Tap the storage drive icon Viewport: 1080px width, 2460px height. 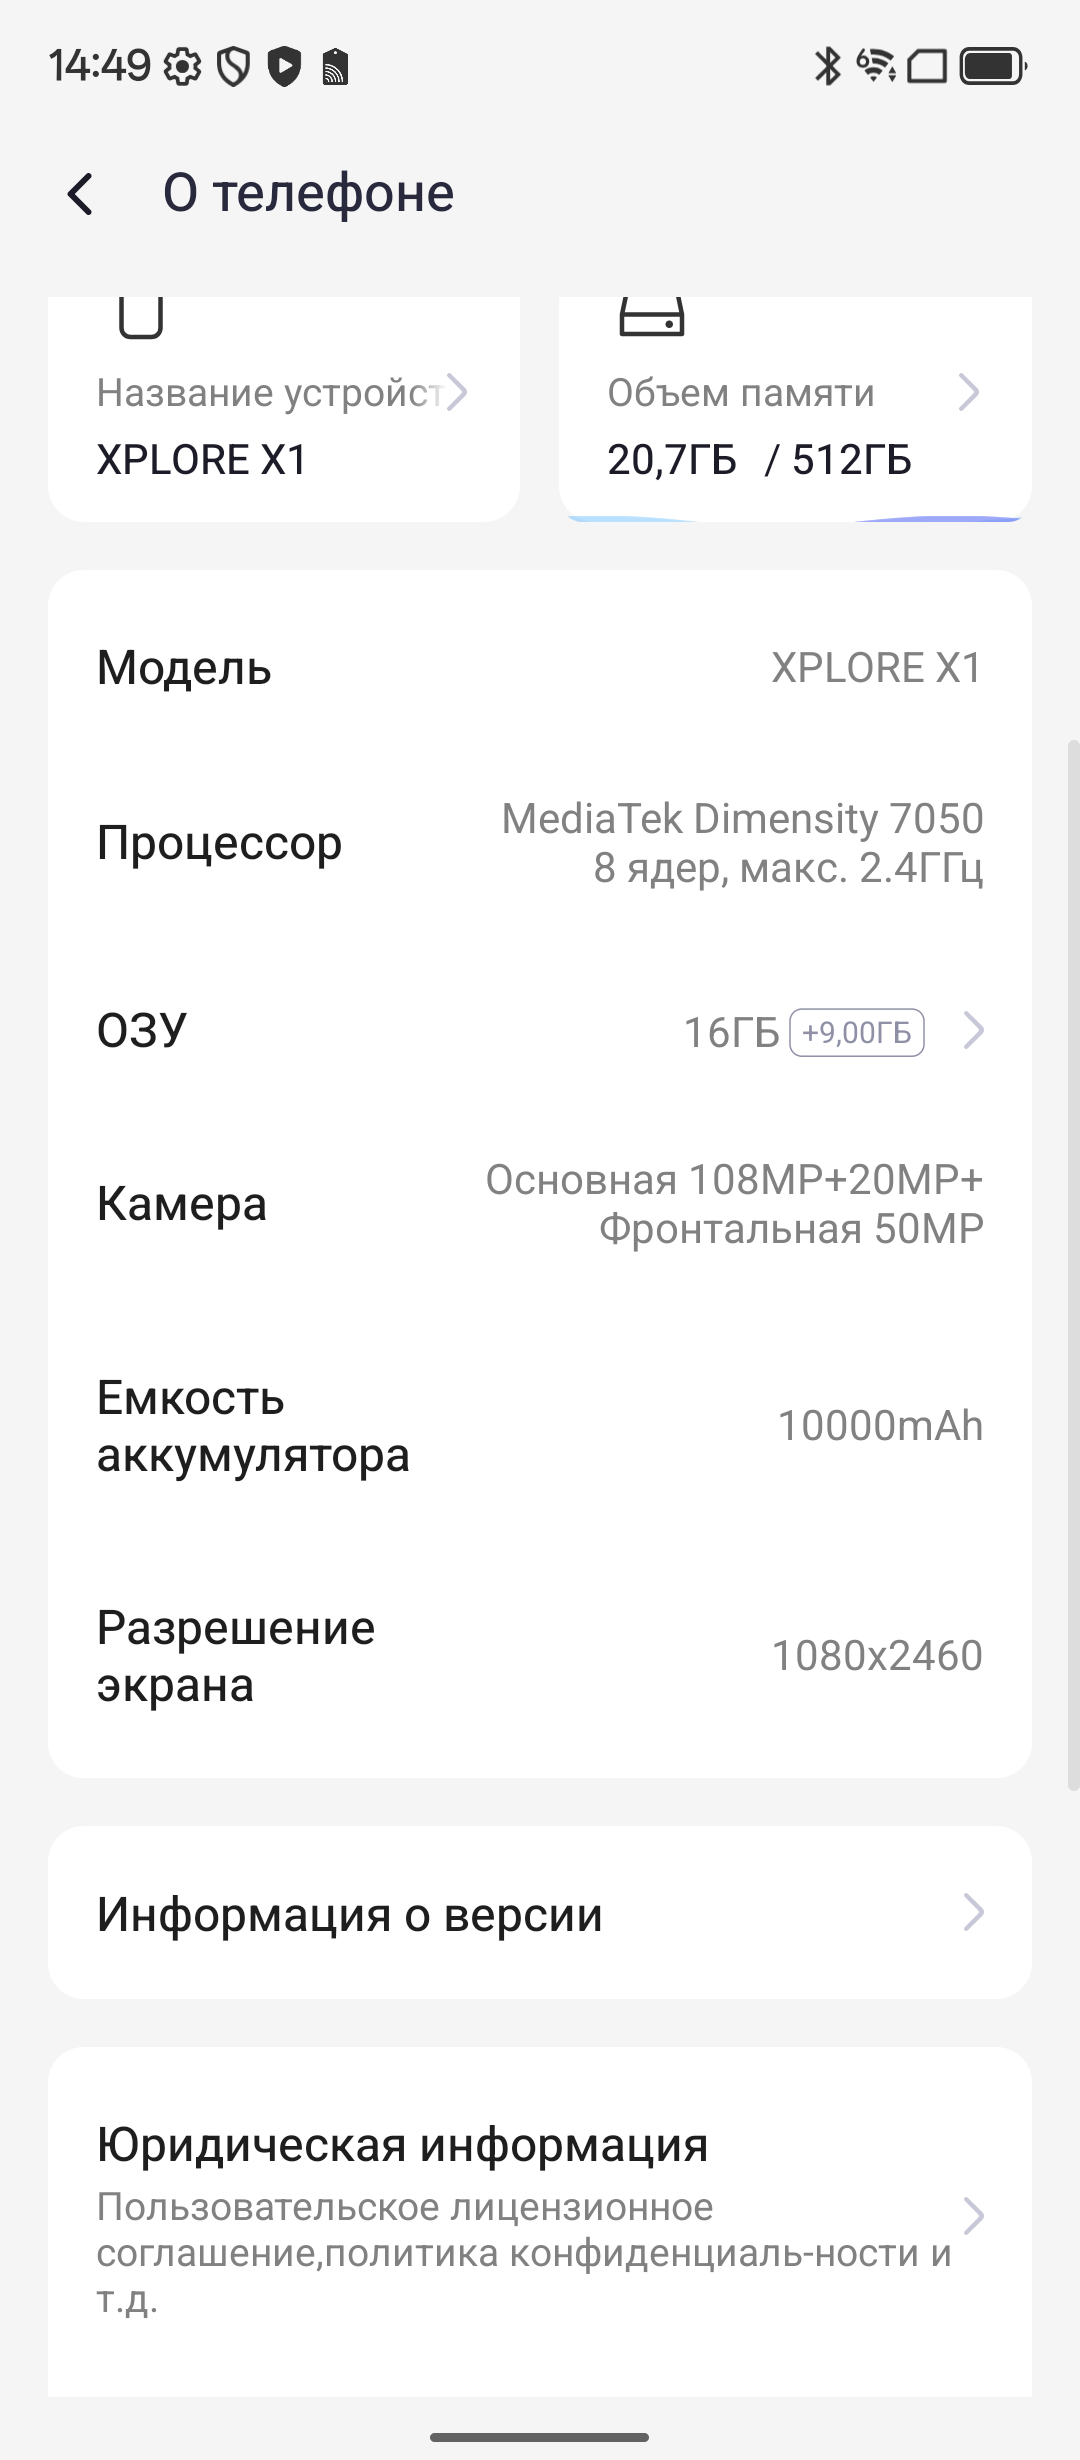pyautogui.click(x=652, y=318)
